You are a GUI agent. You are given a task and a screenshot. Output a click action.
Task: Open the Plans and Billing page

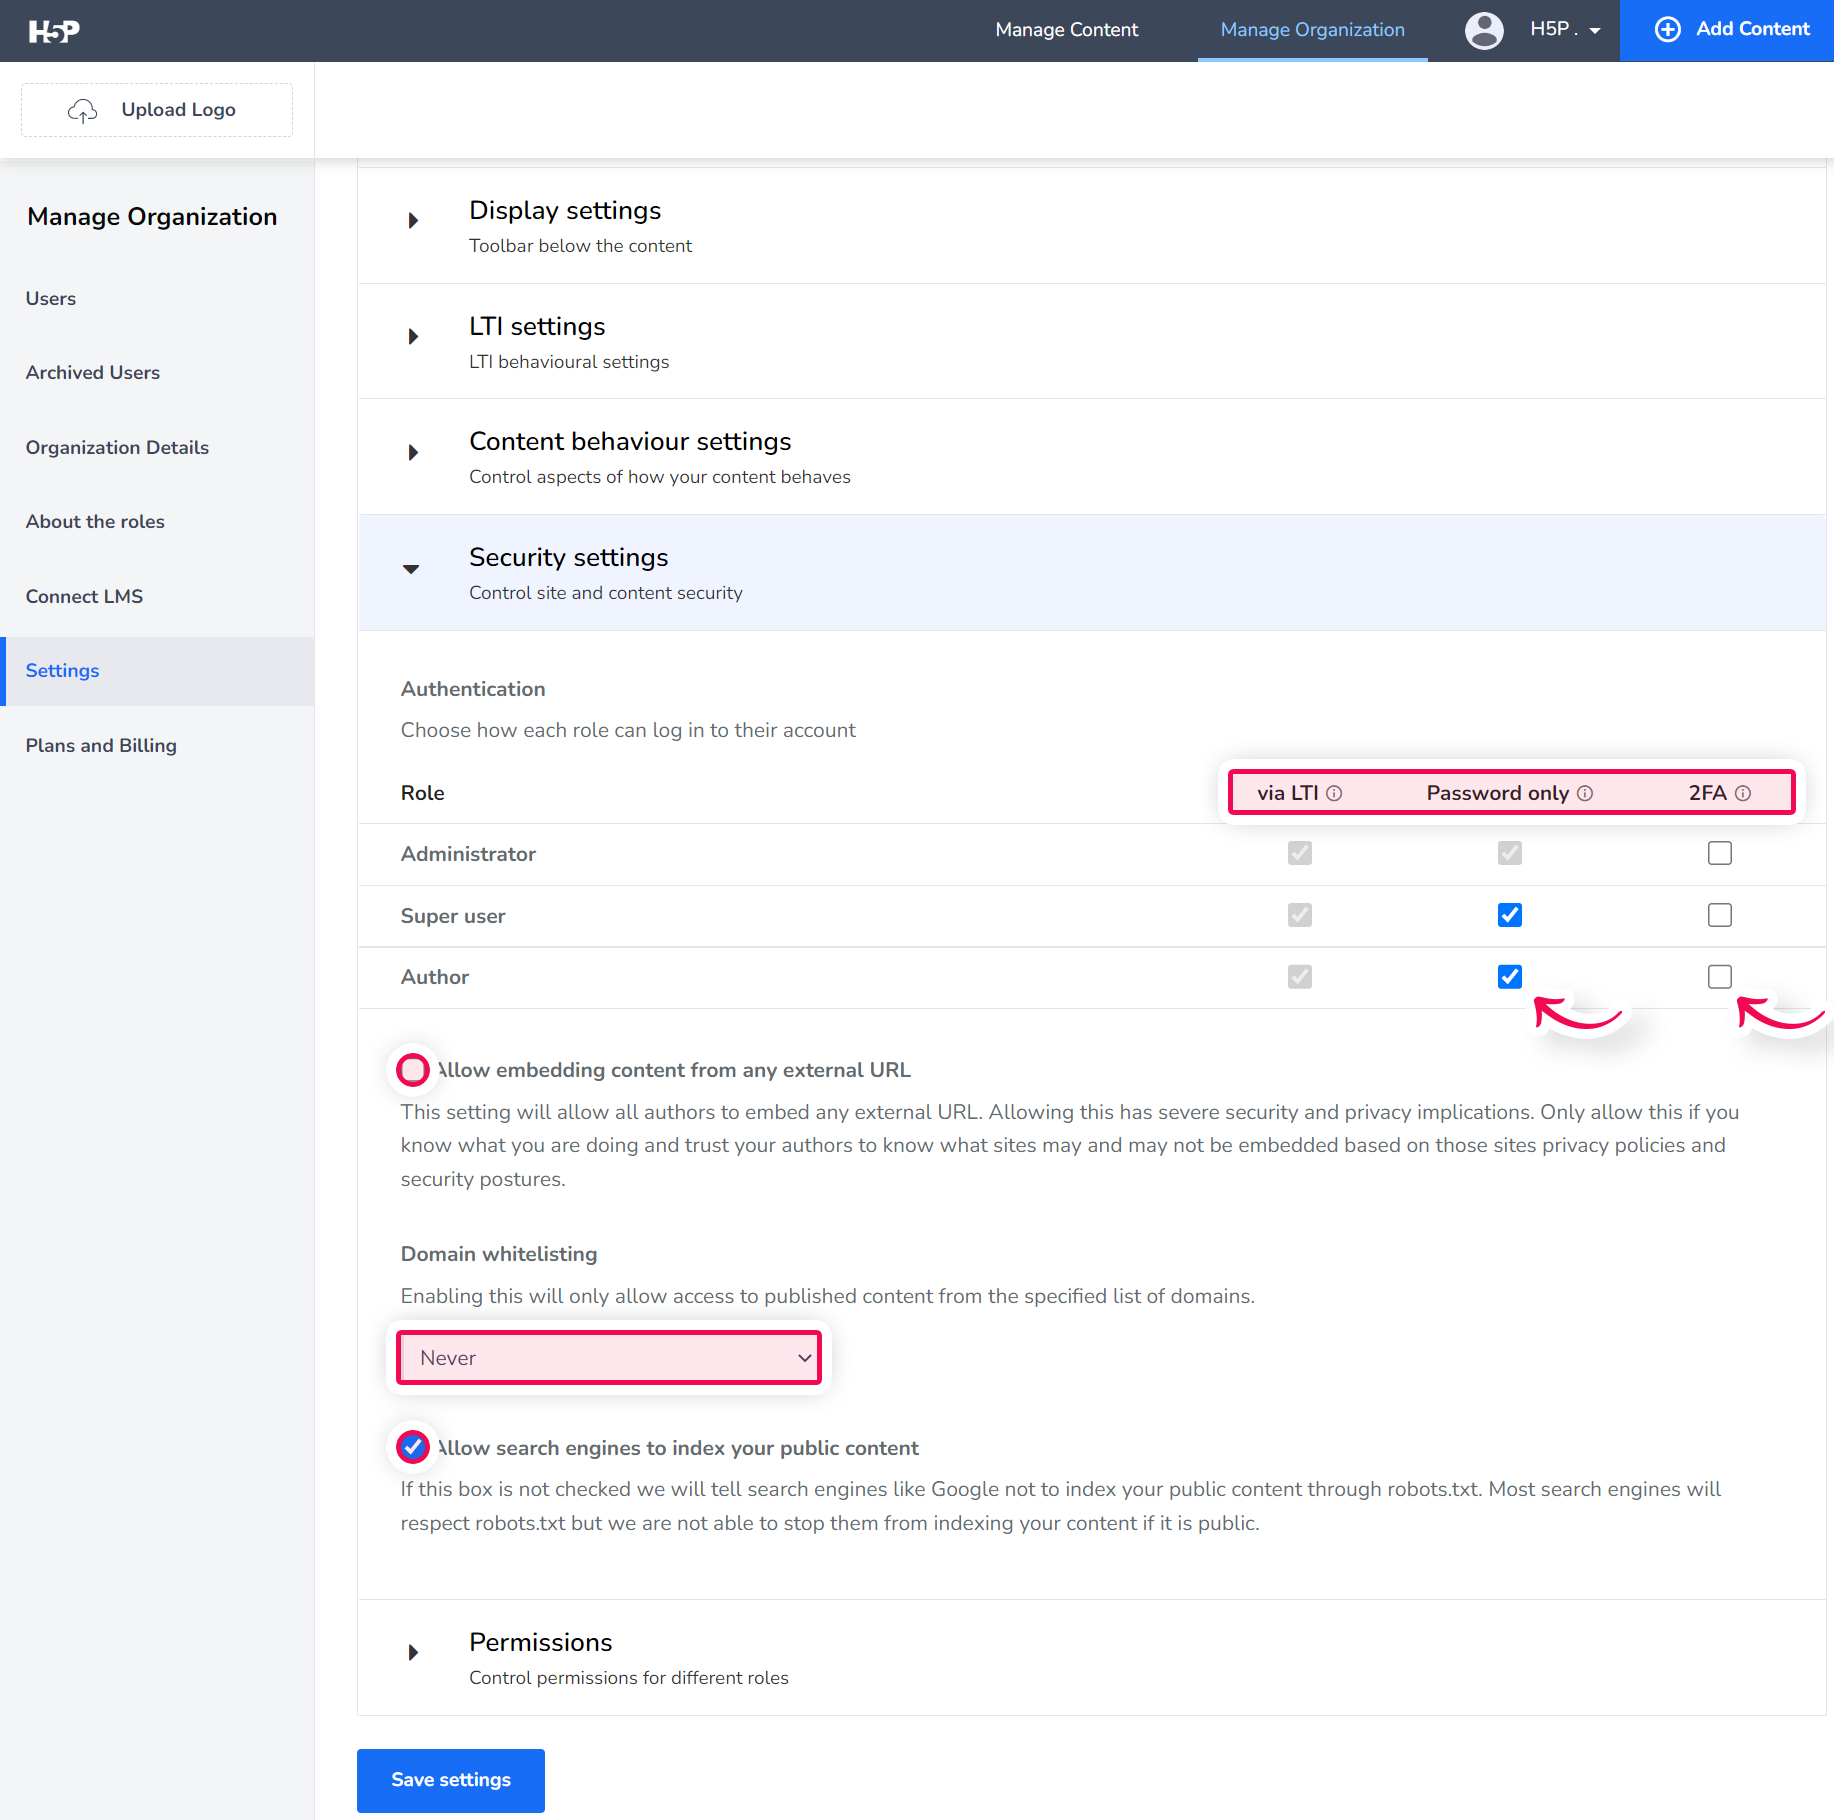[x=100, y=745]
